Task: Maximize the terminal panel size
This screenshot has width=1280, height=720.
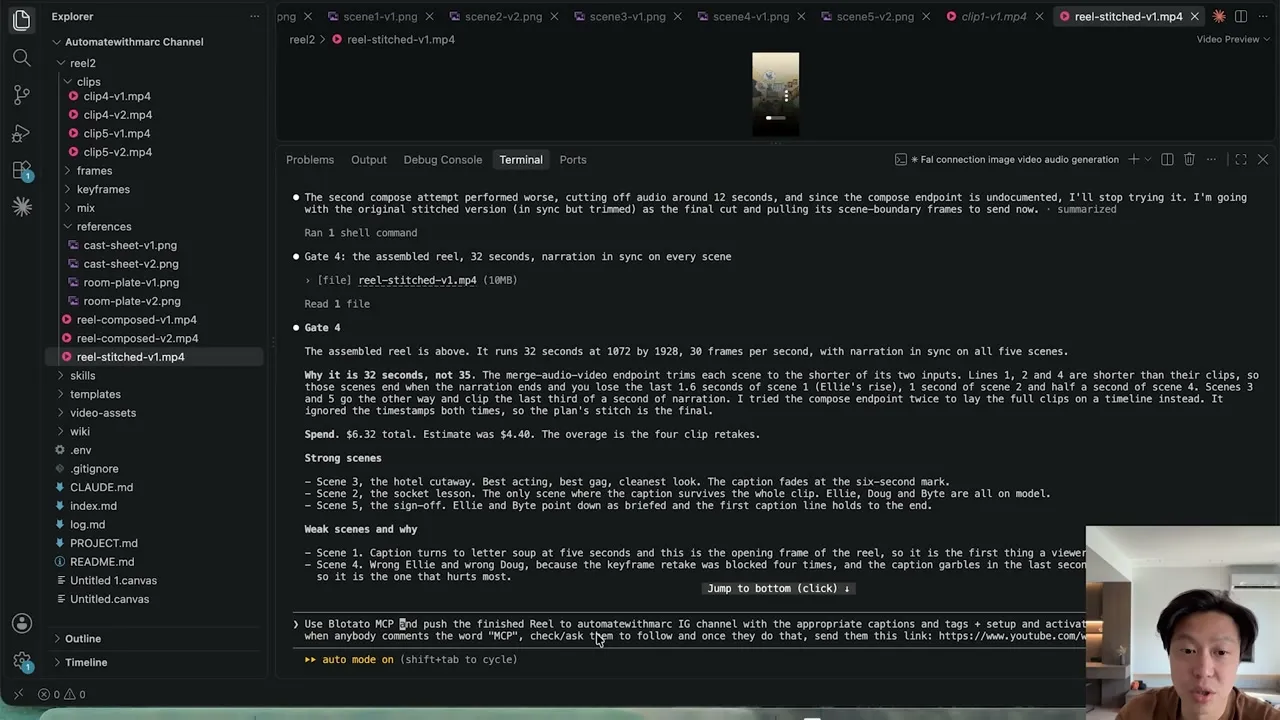Action: point(1241,160)
